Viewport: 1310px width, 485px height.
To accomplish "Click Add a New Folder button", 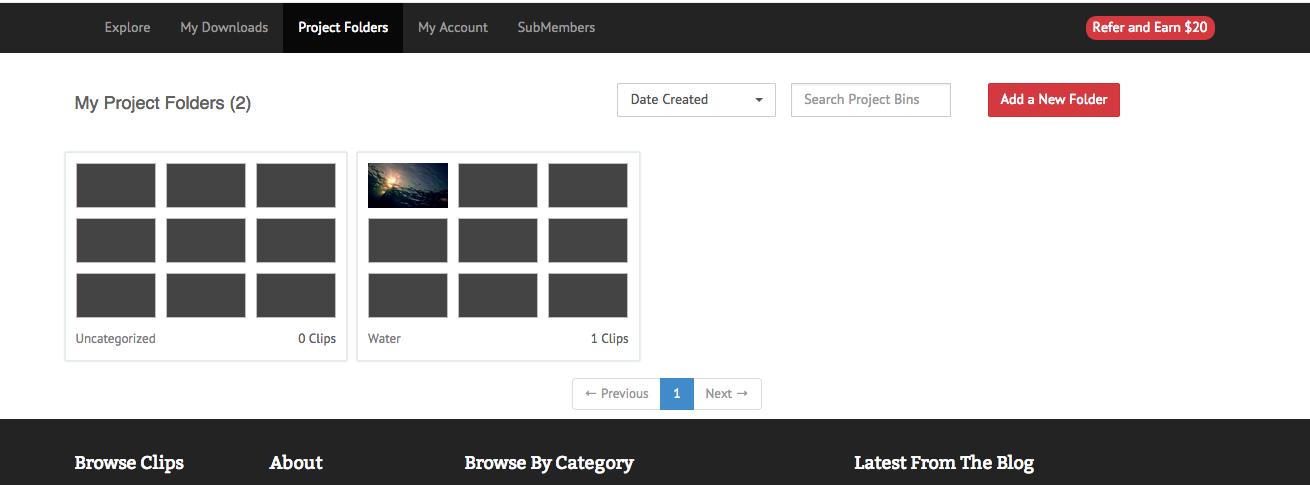I will [1054, 100].
